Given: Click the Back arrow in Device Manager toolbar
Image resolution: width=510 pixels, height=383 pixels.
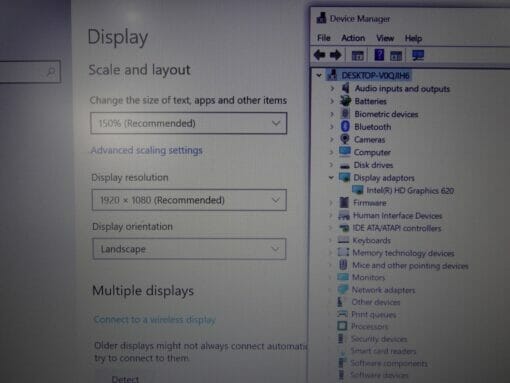Looking at the screenshot, I should 320,55.
